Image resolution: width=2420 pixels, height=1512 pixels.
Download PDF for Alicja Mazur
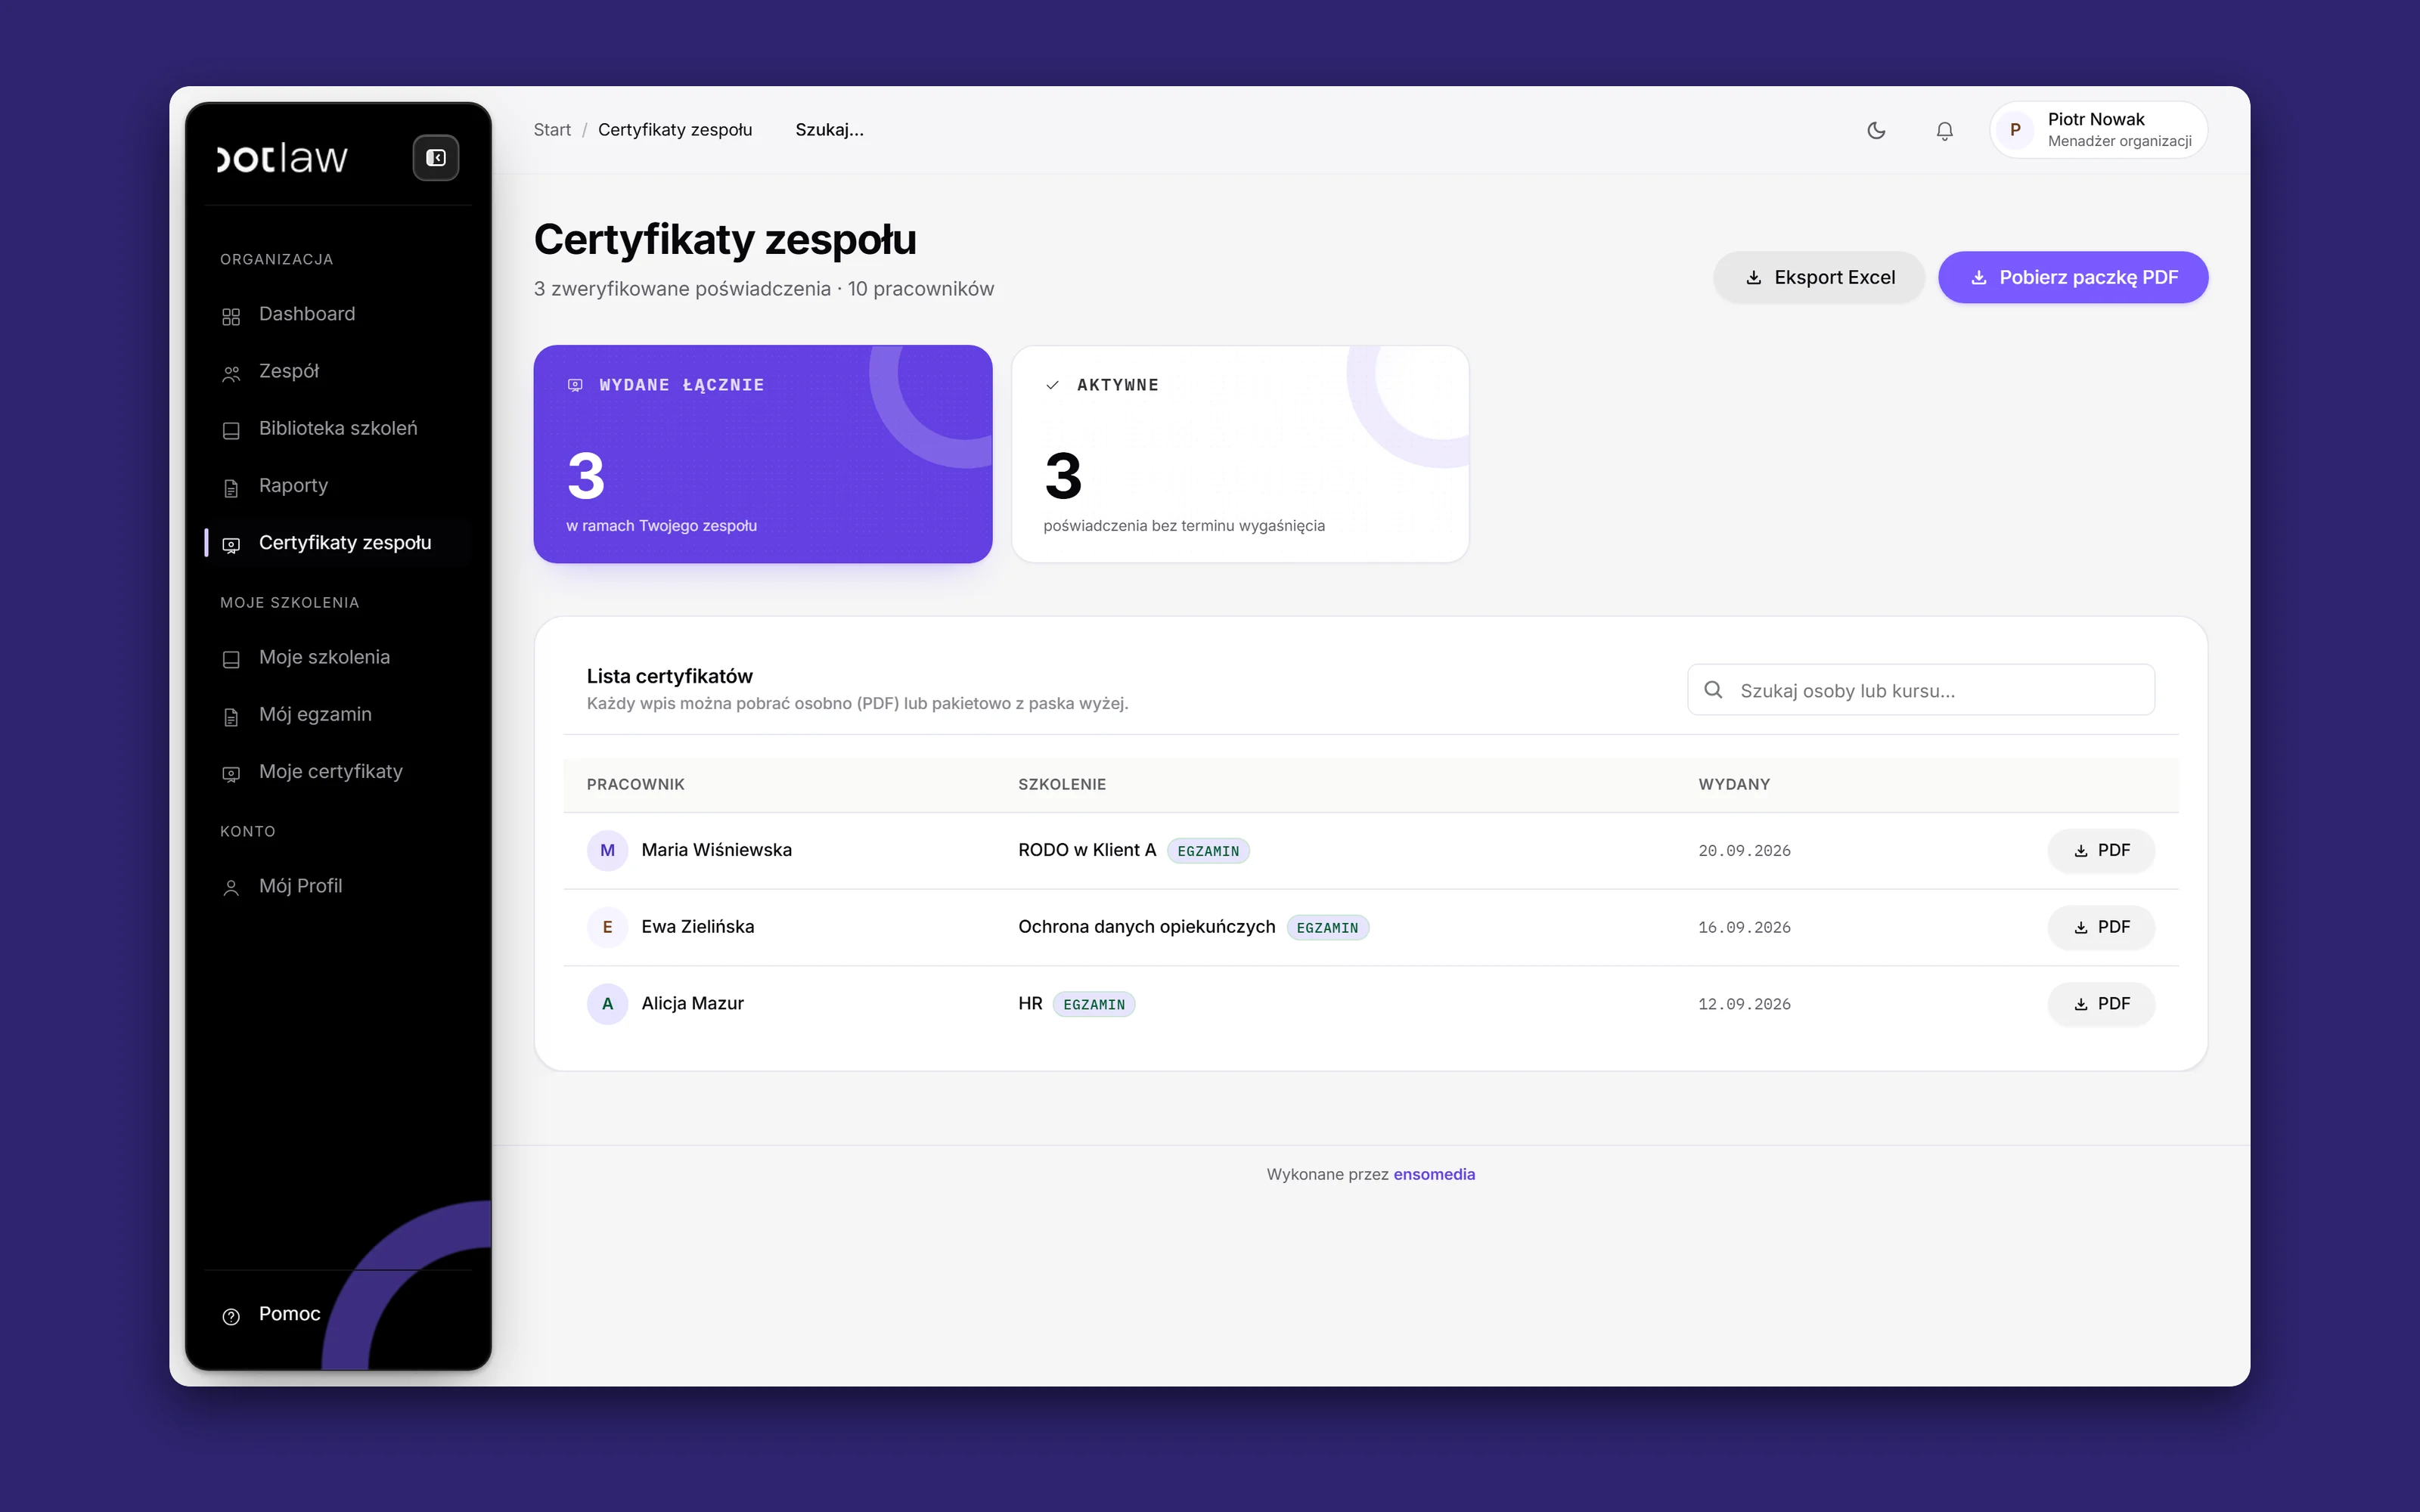tap(2101, 1004)
